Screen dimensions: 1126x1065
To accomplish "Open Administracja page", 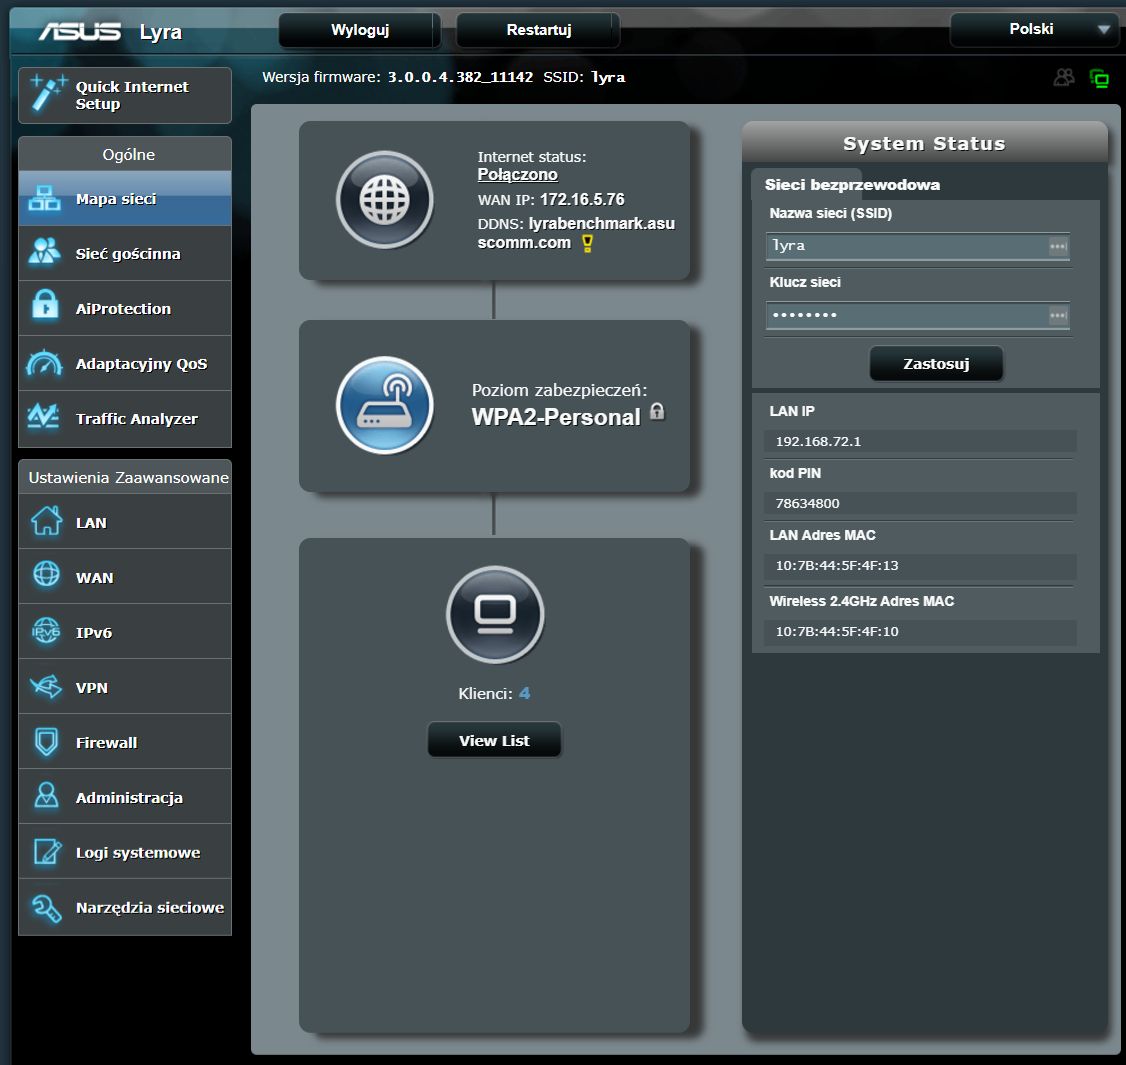I will [125, 797].
